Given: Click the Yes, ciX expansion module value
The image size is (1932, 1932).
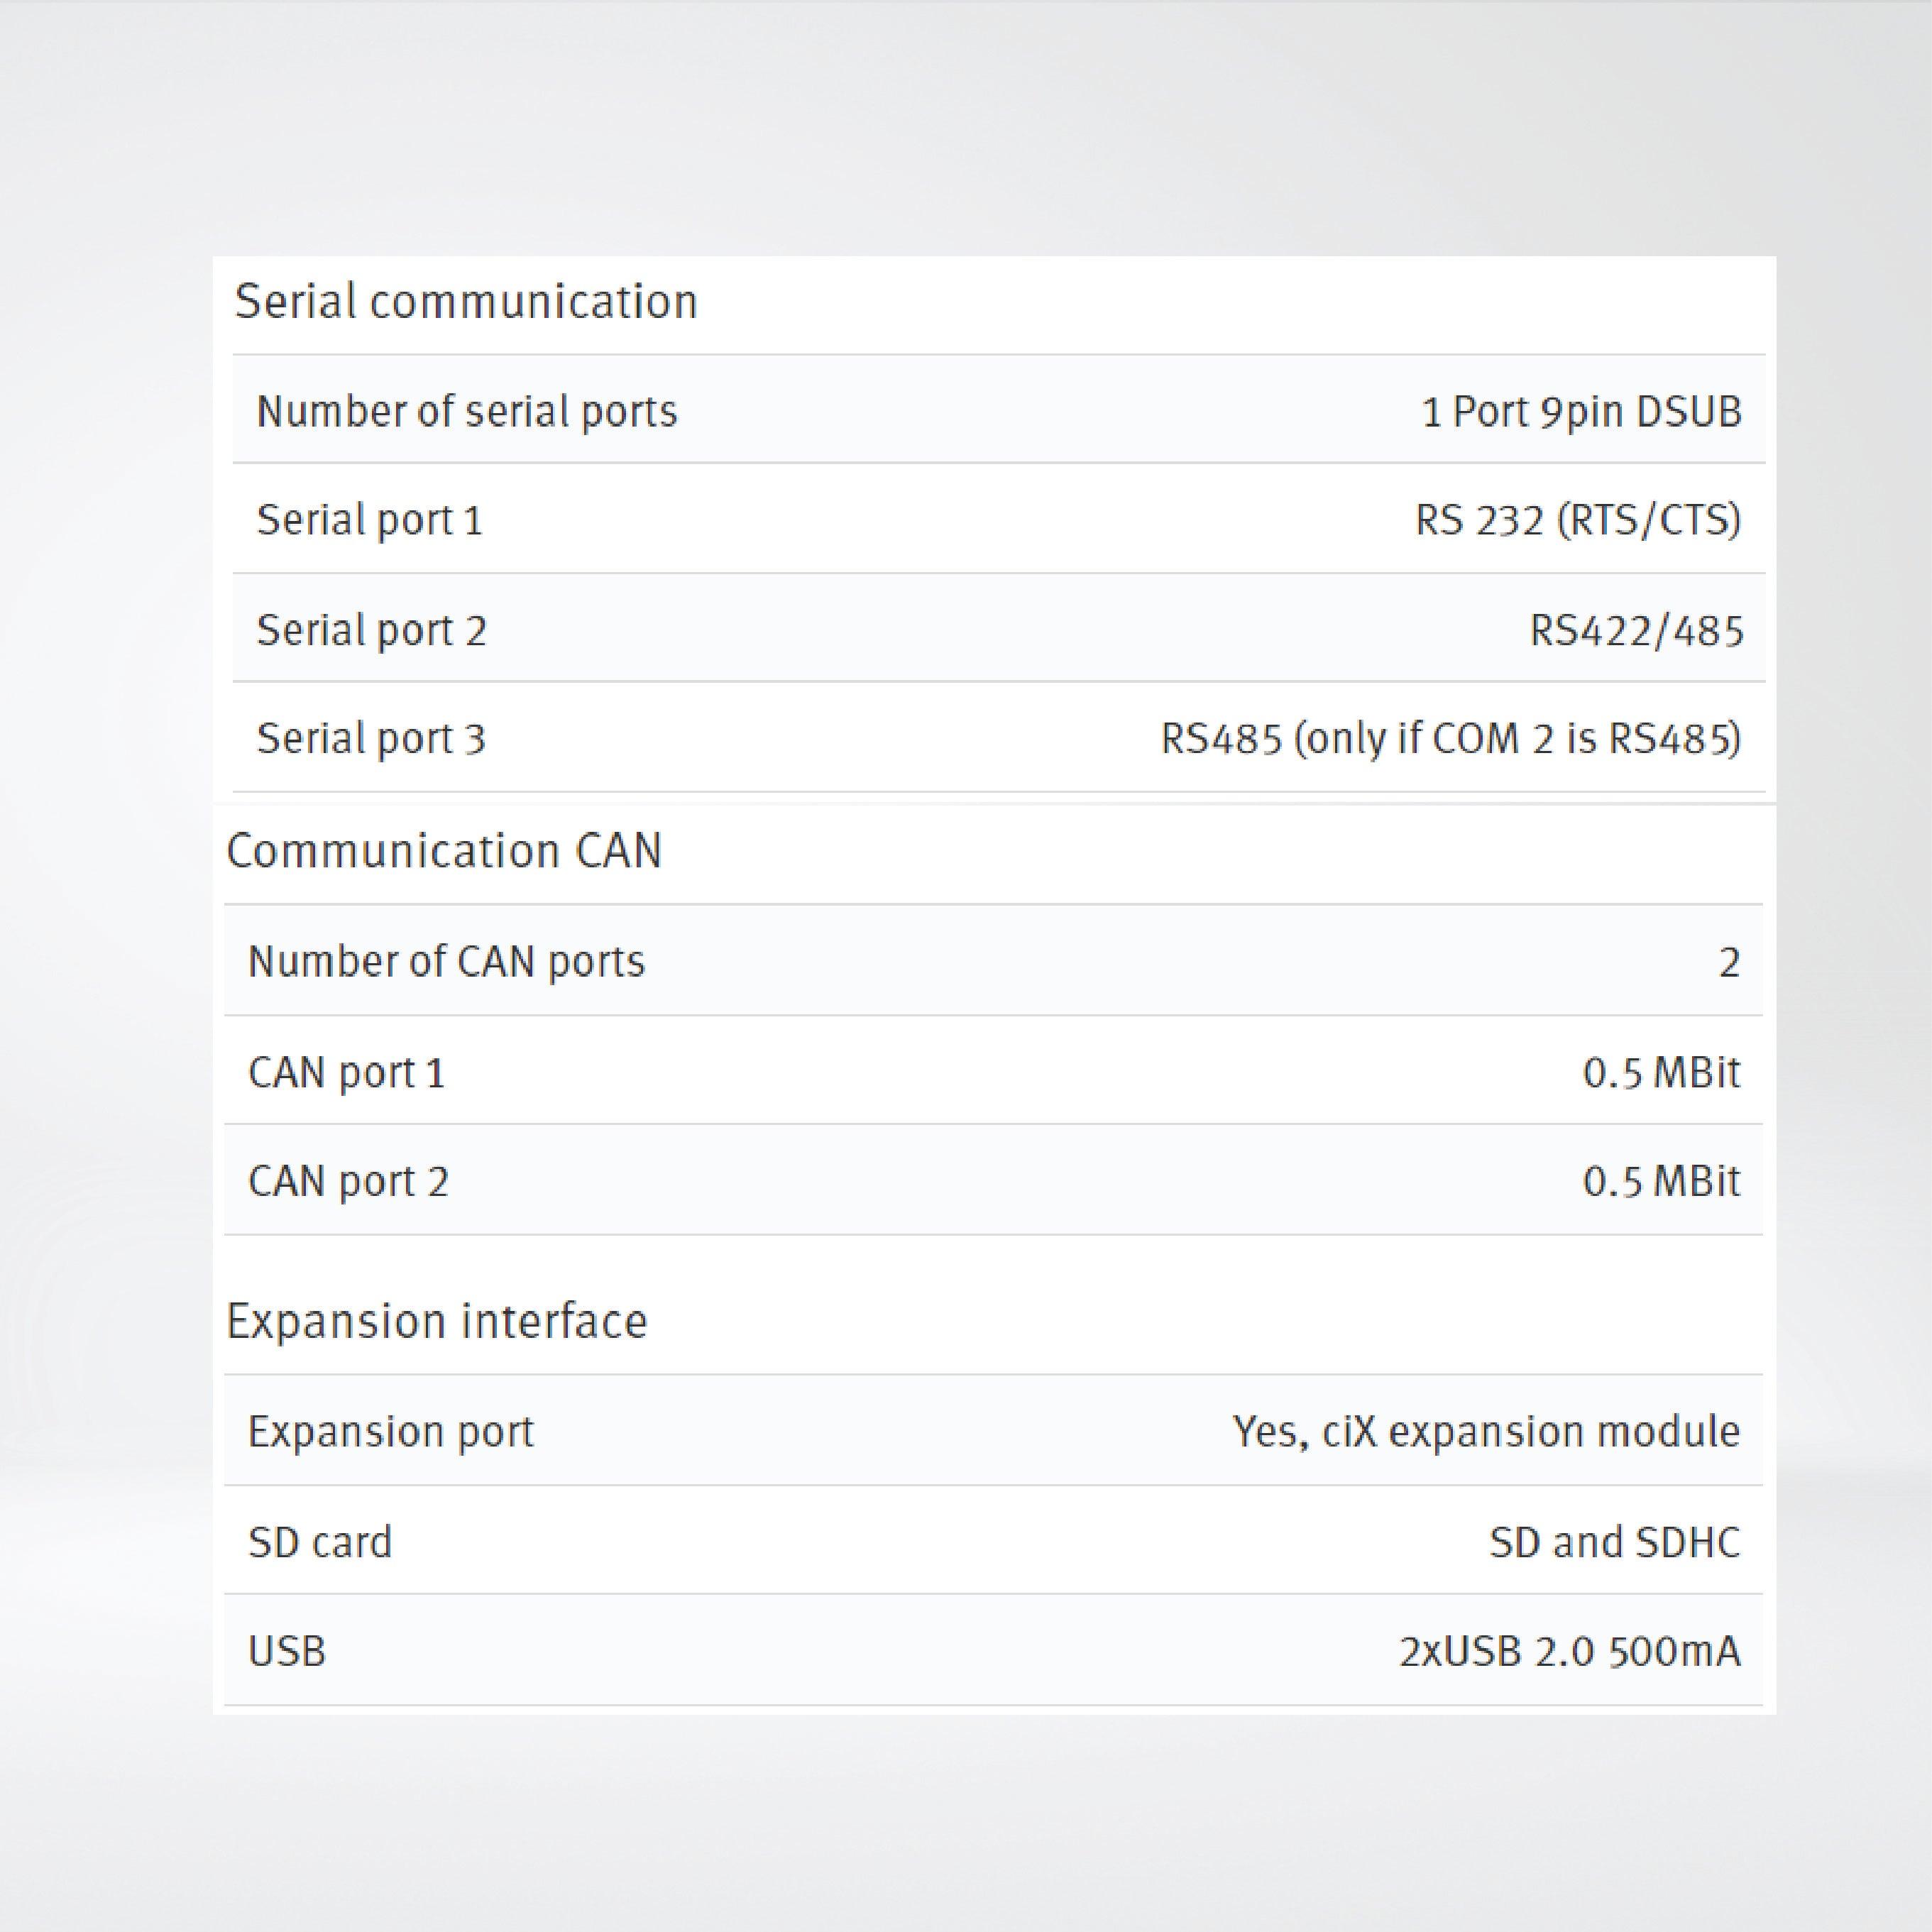Looking at the screenshot, I should coord(1486,1431).
